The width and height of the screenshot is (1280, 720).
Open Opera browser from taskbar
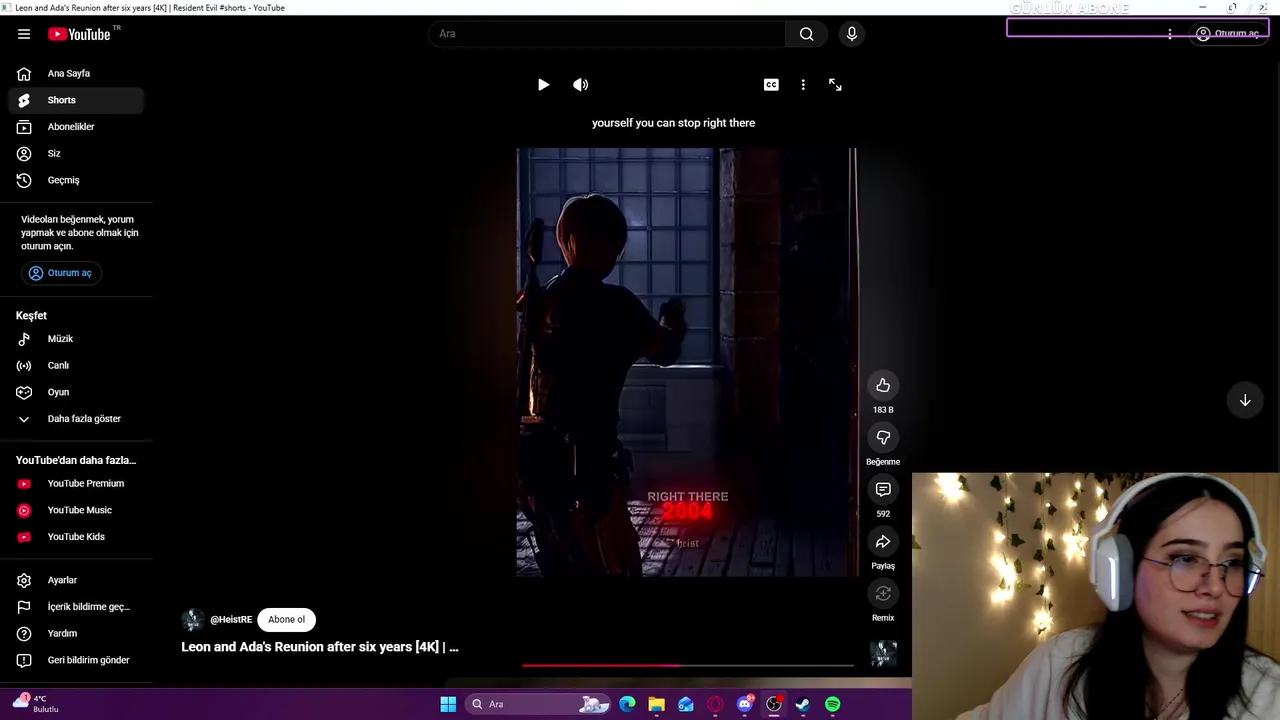715,704
